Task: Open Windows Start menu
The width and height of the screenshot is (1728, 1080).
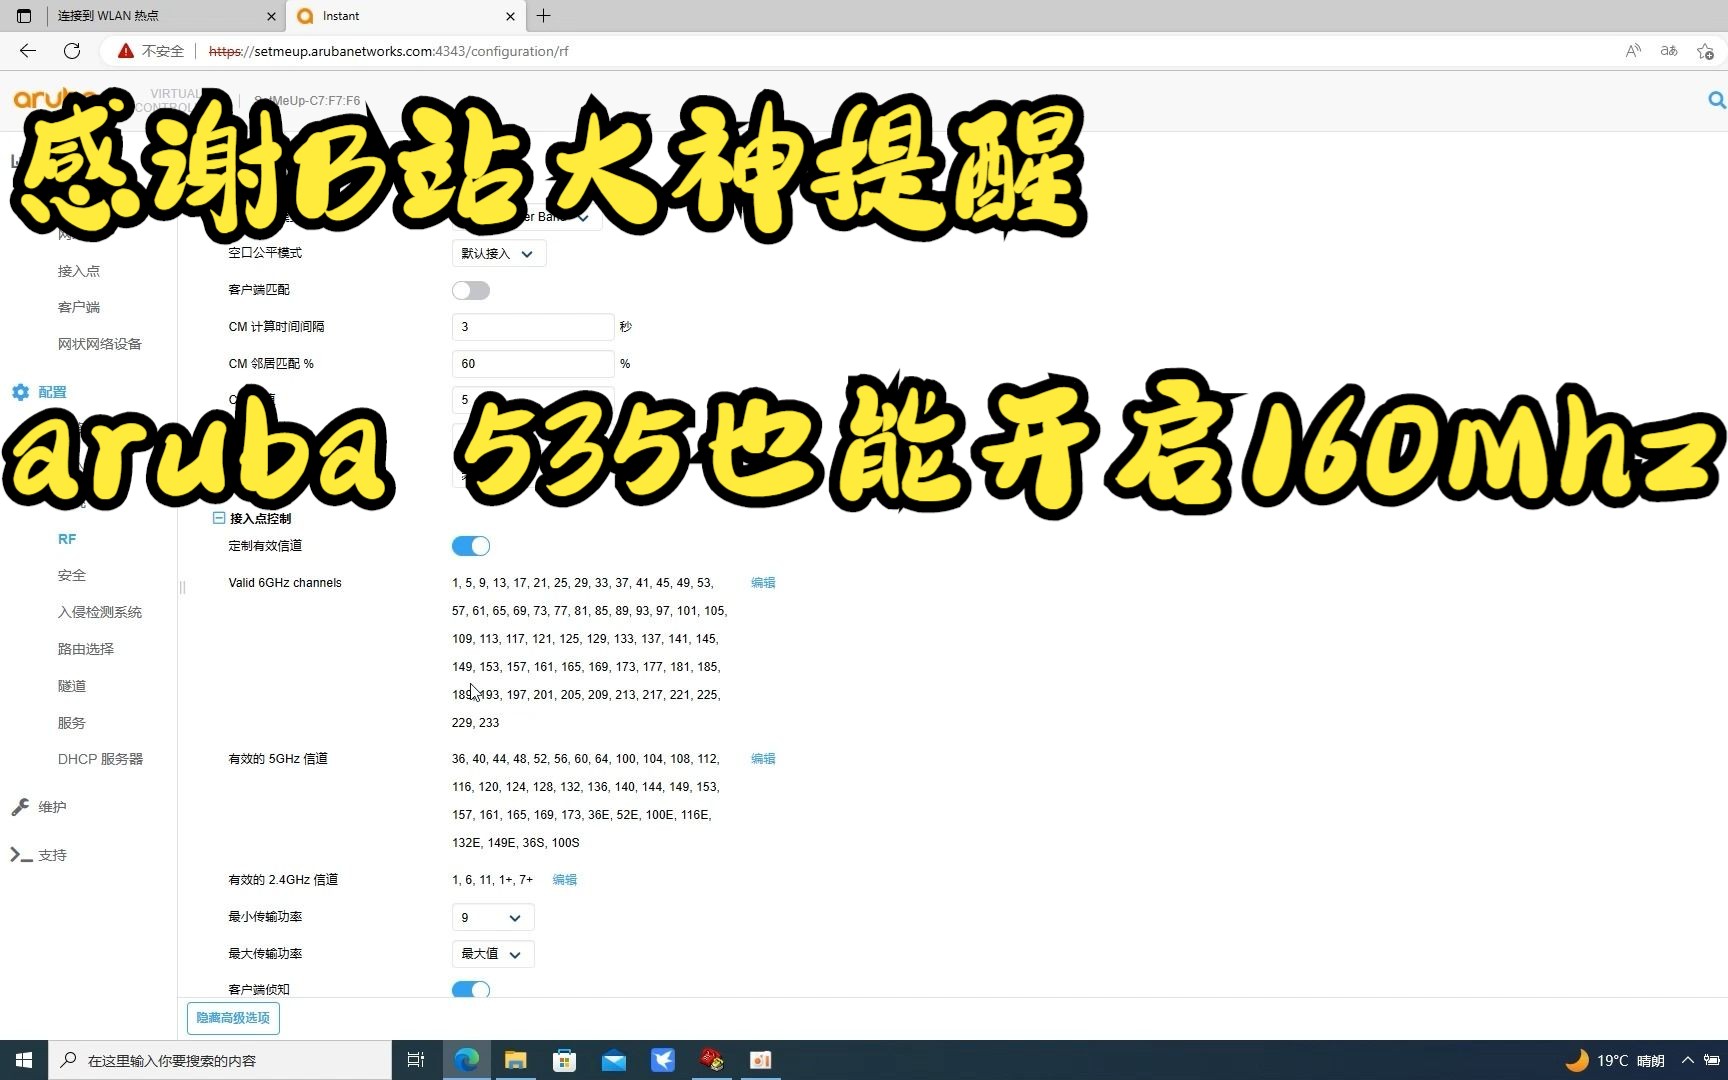Action: (x=24, y=1060)
